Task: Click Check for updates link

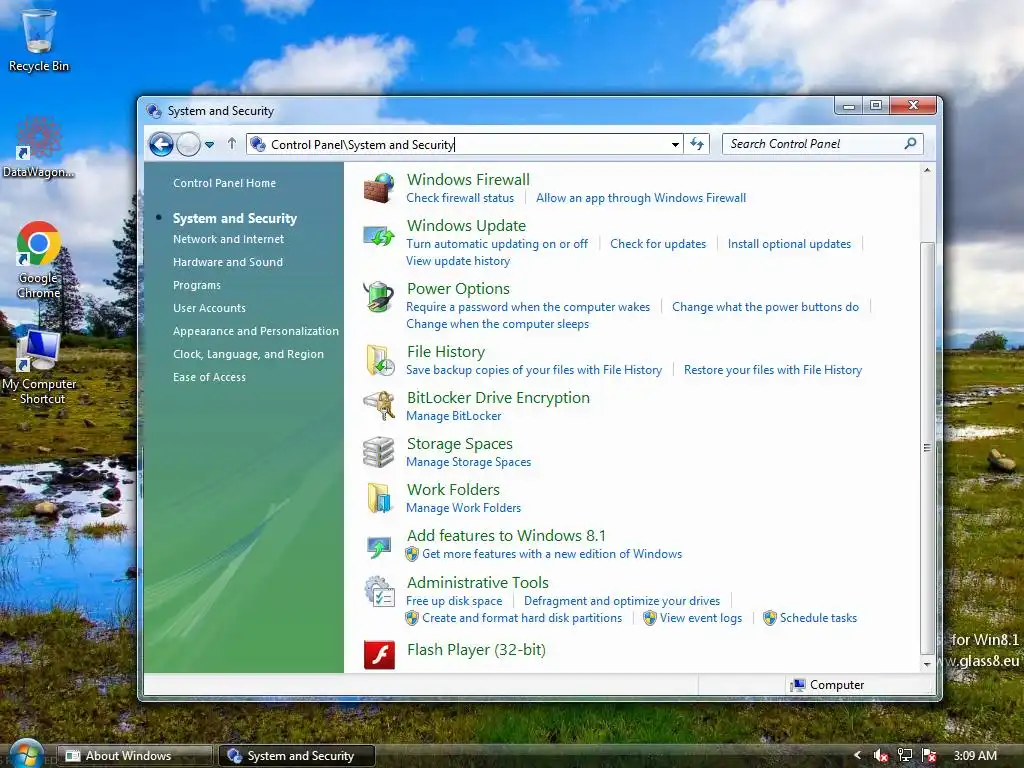Action: pyautogui.click(x=658, y=244)
